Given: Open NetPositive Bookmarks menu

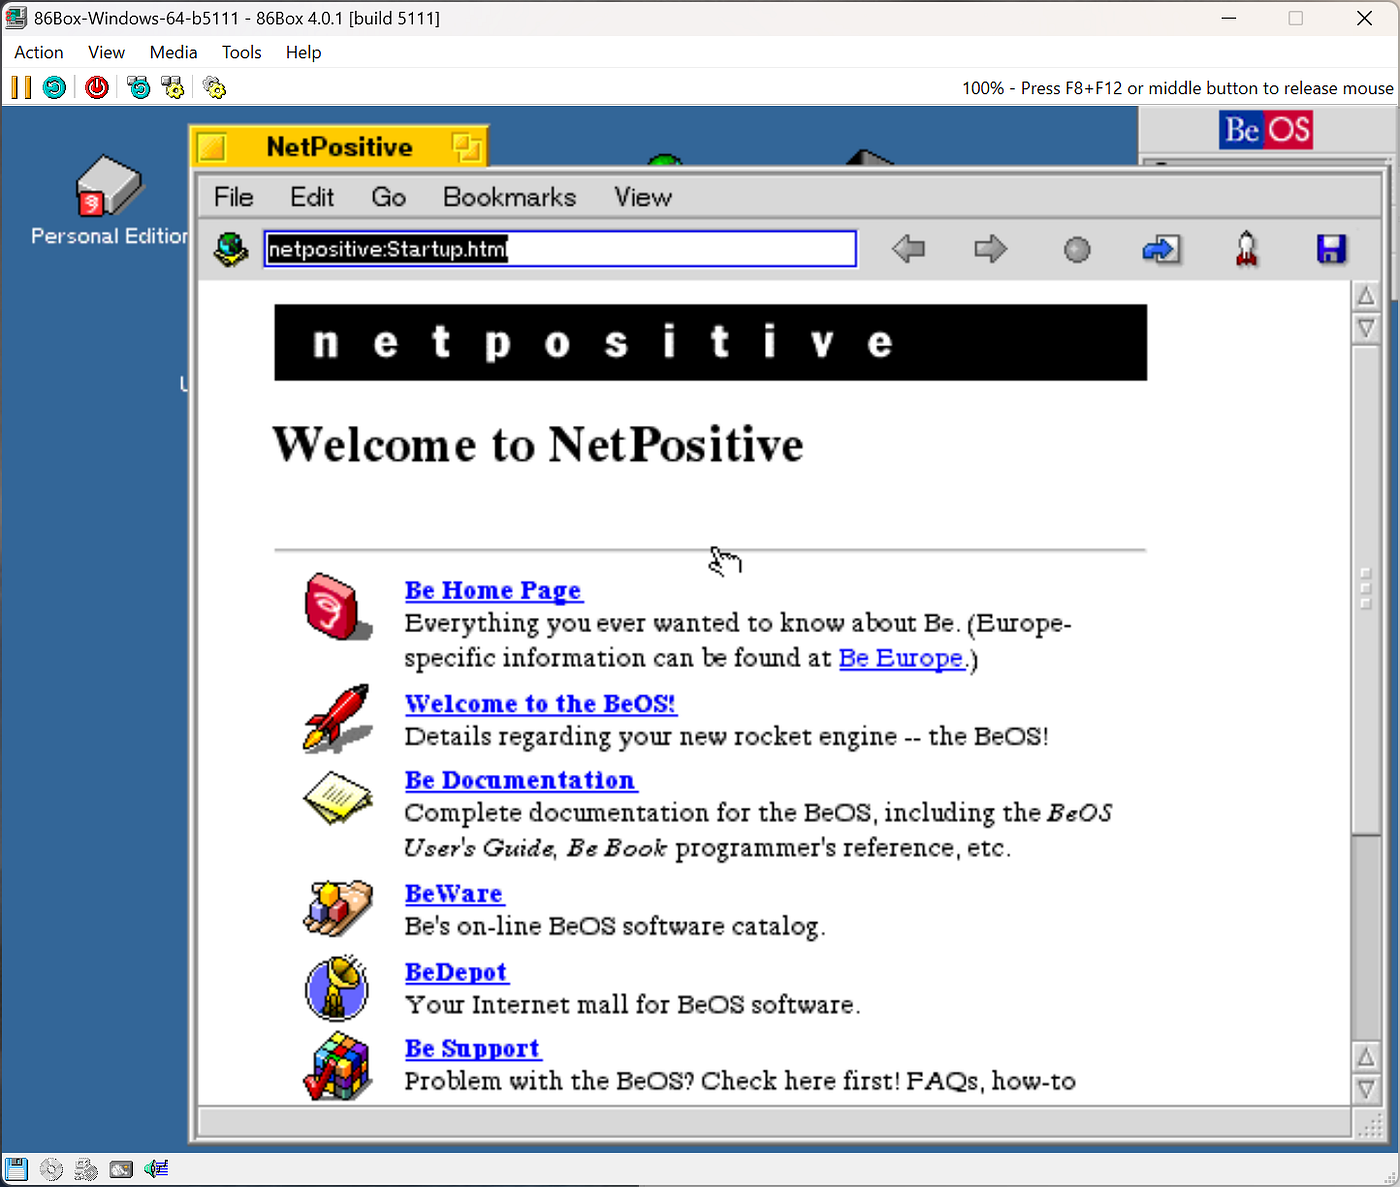Looking at the screenshot, I should pyautogui.click(x=510, y=197).
